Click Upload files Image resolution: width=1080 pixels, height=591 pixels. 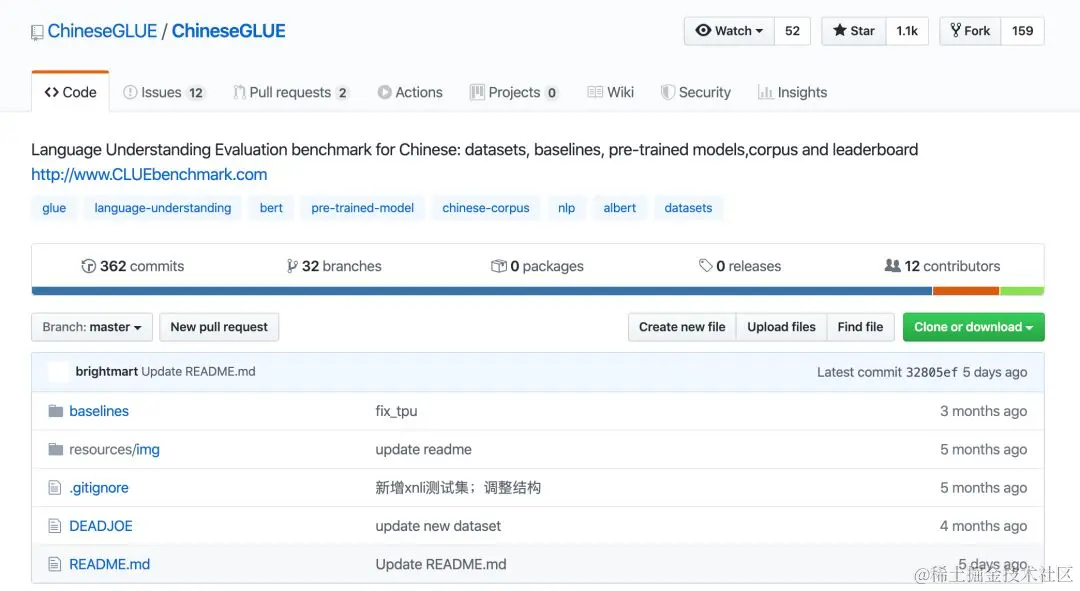click(x=781, y=326)
